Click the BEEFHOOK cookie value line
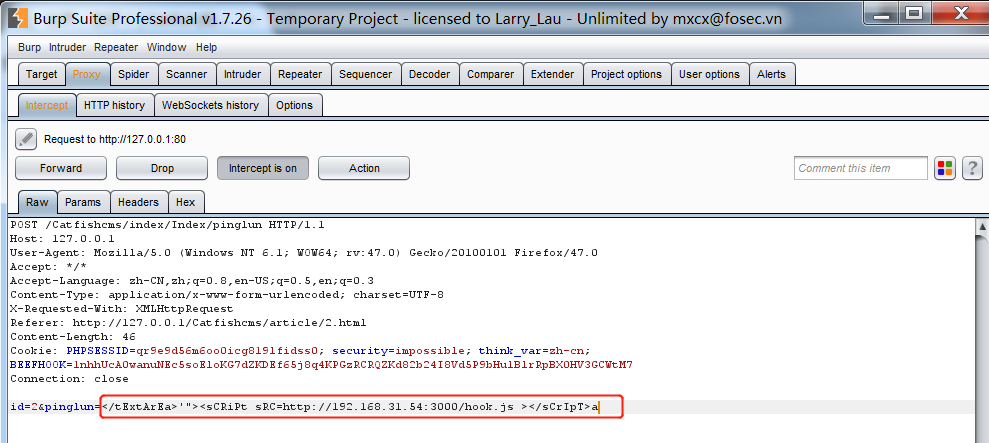 (322, 365)
